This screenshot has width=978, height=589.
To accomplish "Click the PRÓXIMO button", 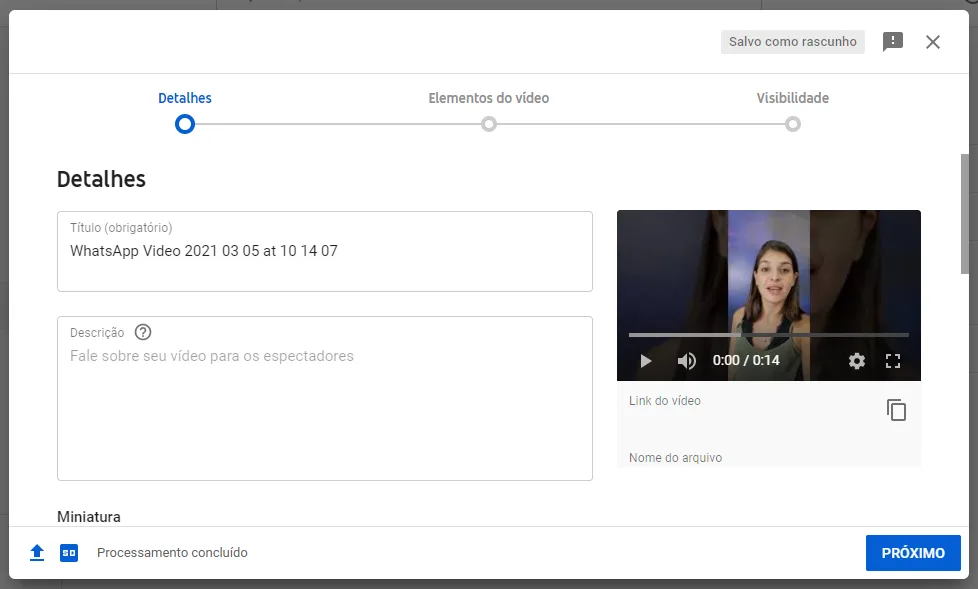I will 913,553.
